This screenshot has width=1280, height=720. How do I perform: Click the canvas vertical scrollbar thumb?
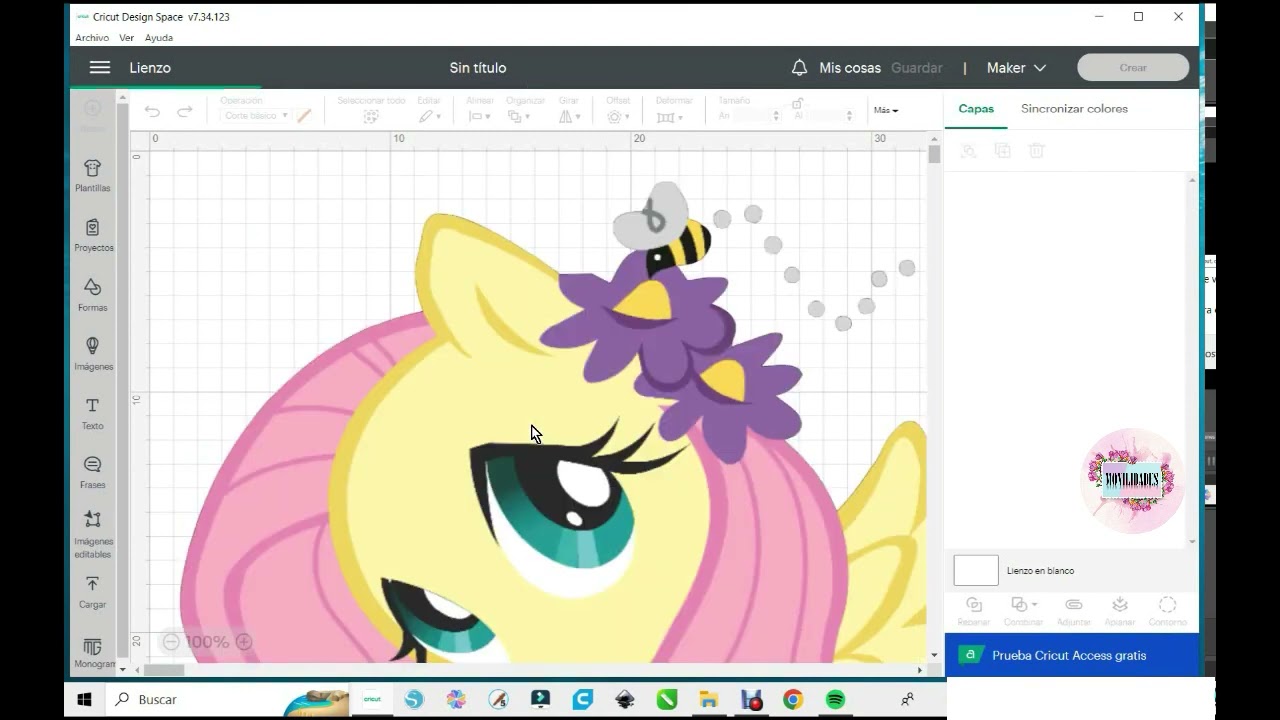coord(934,155)
